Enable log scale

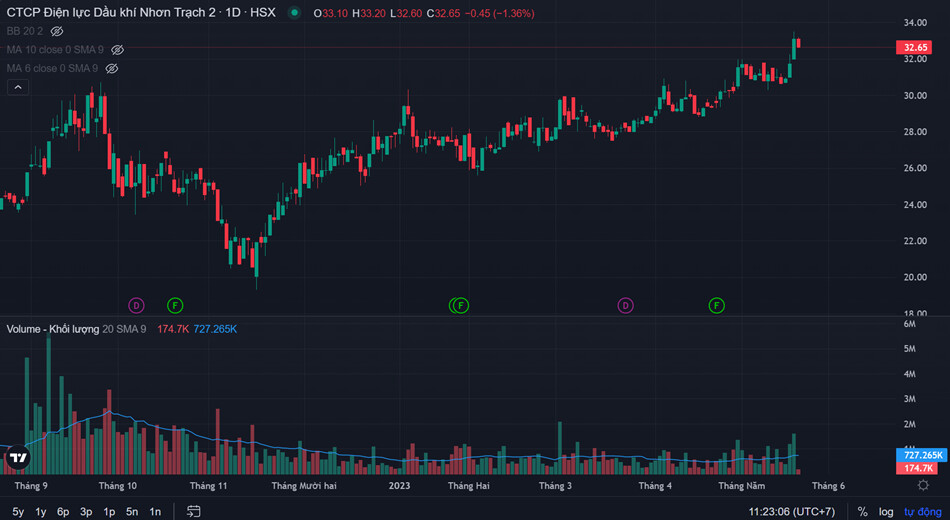pyautogui.click(x=886, y=511)
